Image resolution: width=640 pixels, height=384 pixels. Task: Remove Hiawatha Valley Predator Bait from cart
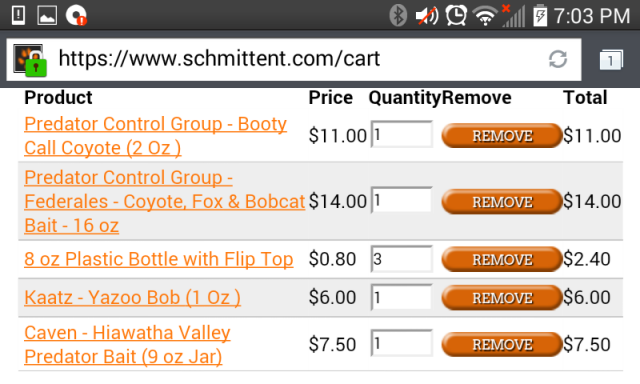coord(502,344)
